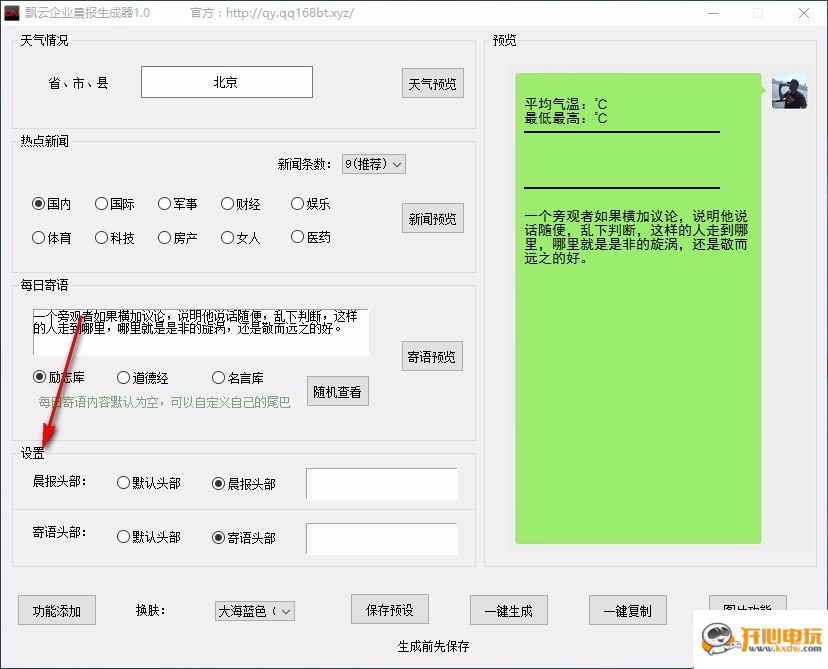
Task: Click the 生成前先保存 hint text
Action: click(433, 646)
